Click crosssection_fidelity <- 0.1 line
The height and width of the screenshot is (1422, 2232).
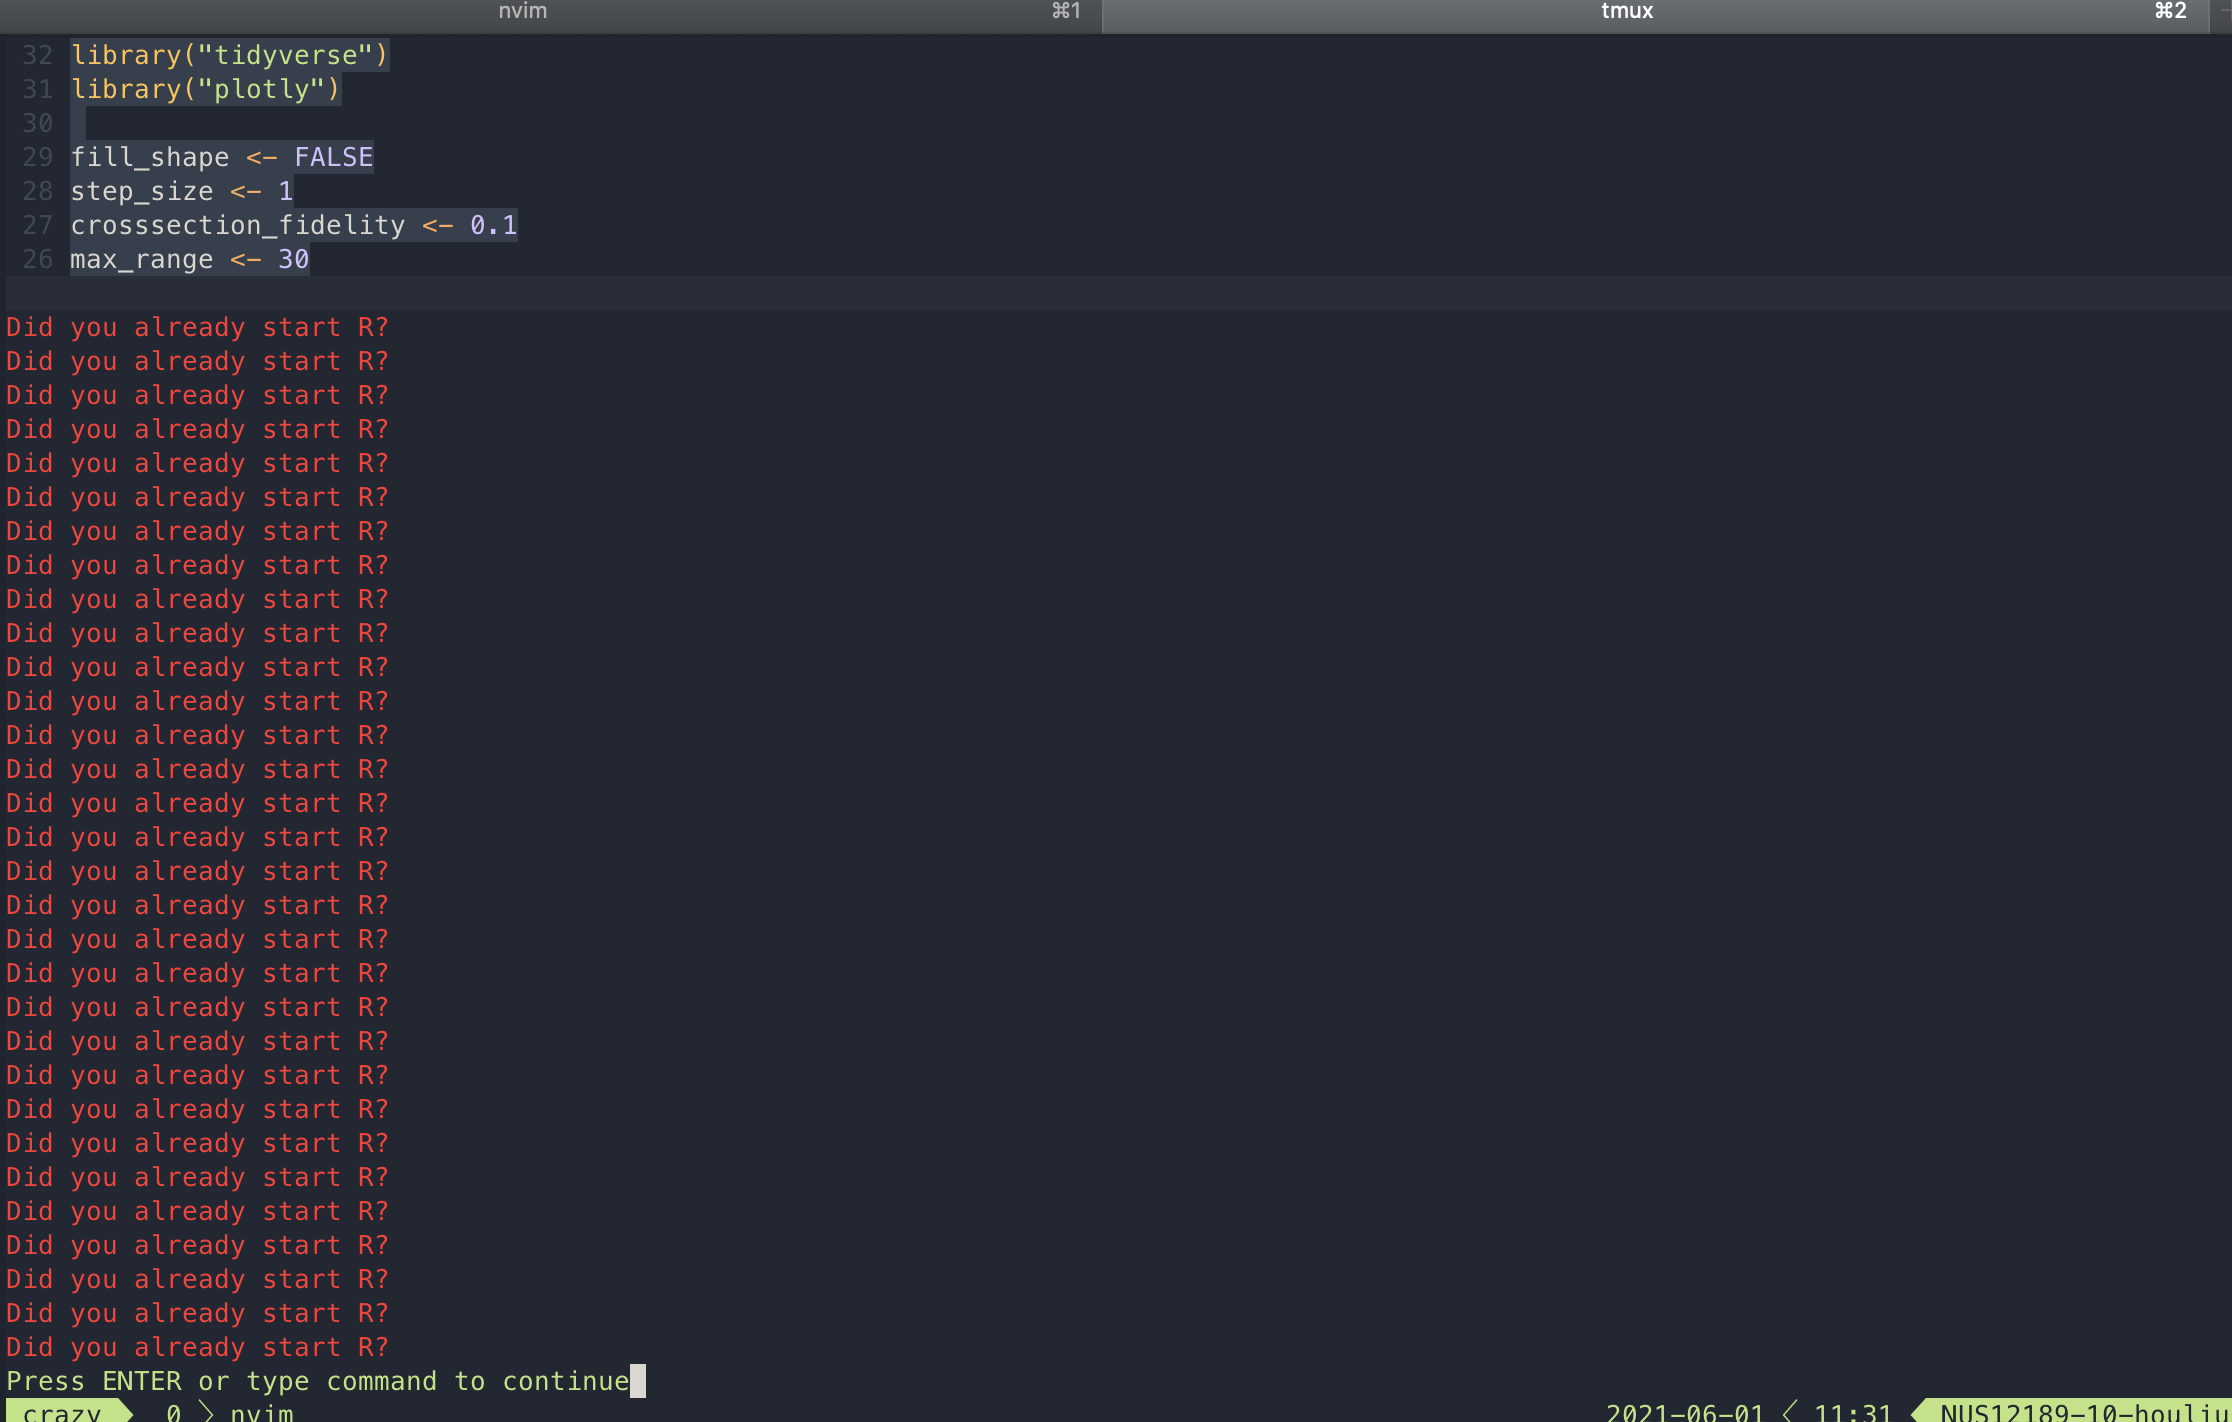293,225
